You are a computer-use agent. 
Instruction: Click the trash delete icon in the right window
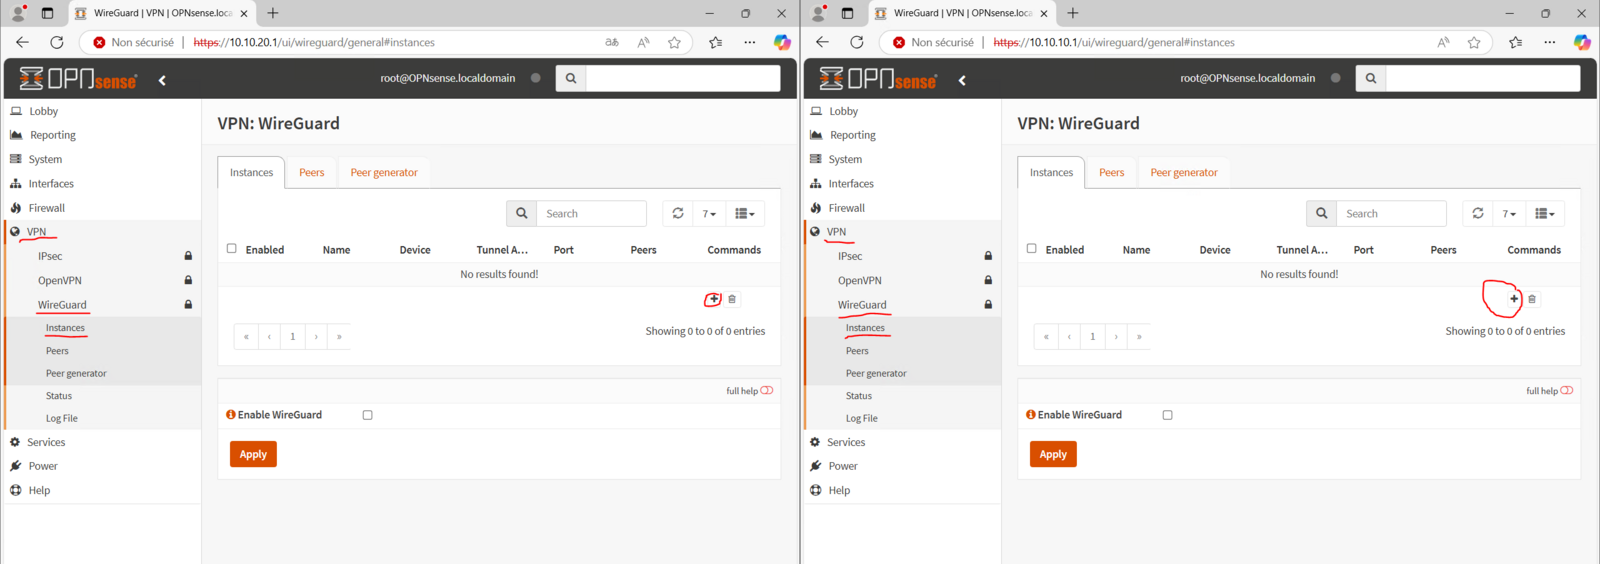coord(1532,299)
